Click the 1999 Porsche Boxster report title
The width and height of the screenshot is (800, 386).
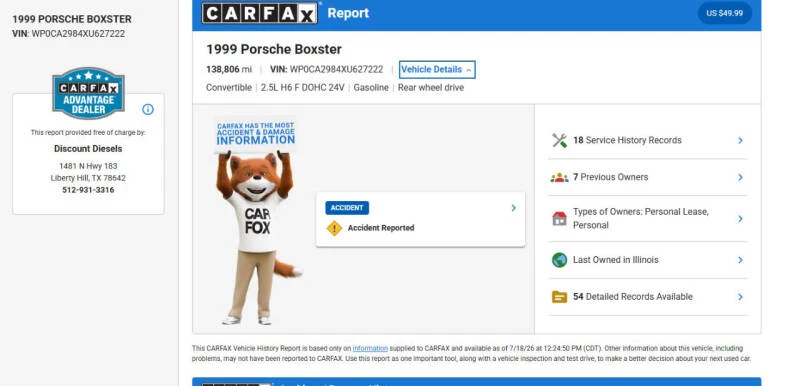tap(274, 49)
